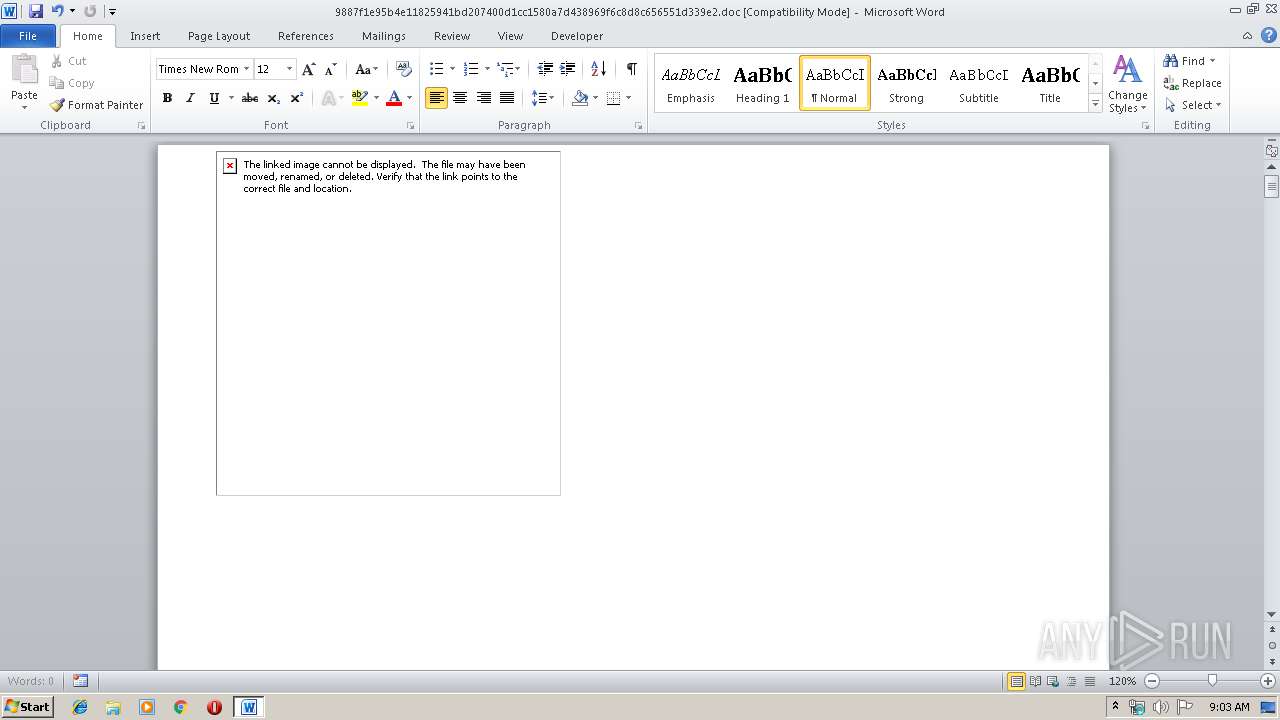Click the Paste icon
This screenshot has height=720, width=1280.
coord(24,70)
